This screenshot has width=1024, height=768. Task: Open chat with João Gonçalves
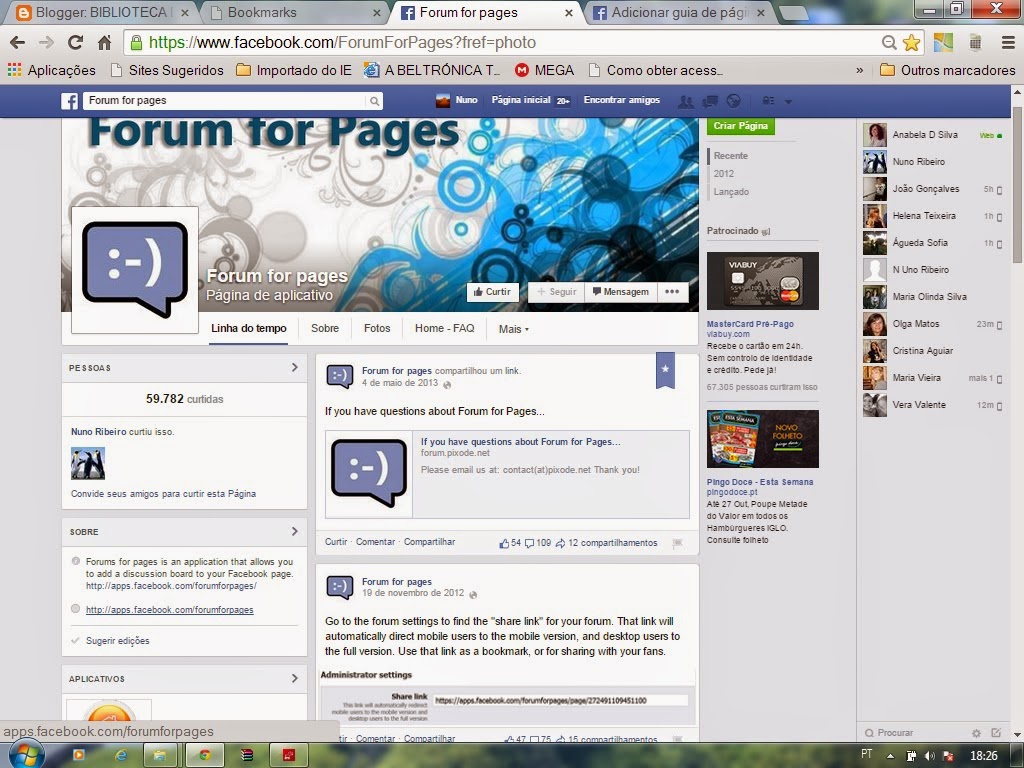coord(933,189)
